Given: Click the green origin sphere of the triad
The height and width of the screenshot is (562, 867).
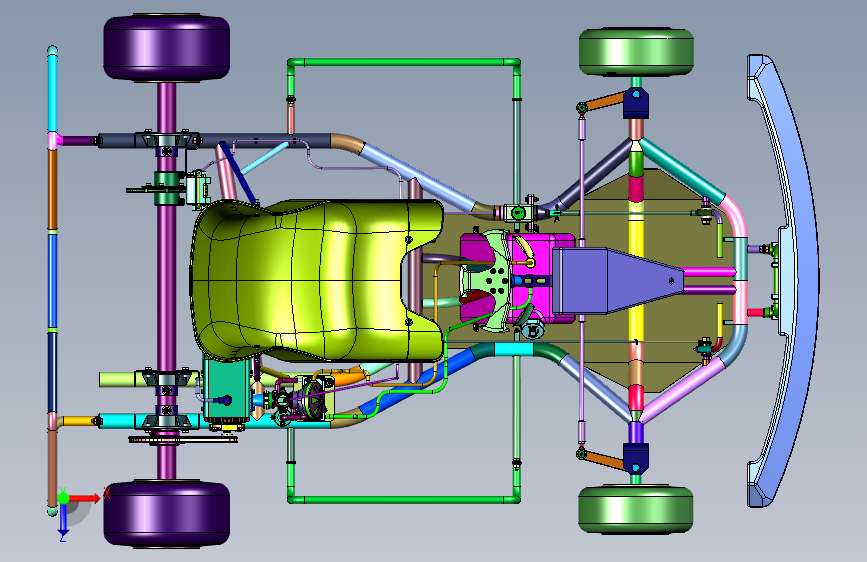Looking at the screenshot, I should point(64,498).
